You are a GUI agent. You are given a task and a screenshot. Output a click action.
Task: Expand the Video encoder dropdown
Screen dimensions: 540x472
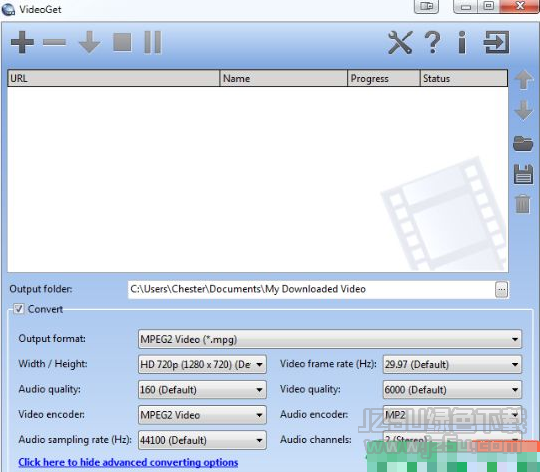tap(202, 415)
